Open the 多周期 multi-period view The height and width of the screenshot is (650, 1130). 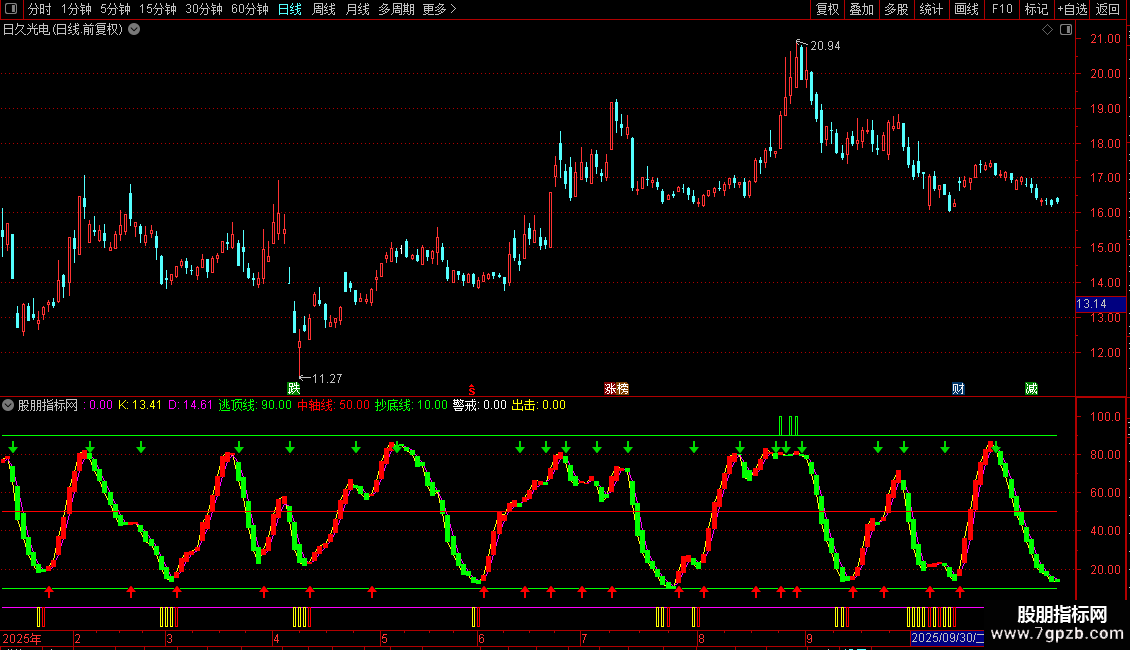point(396,9)
